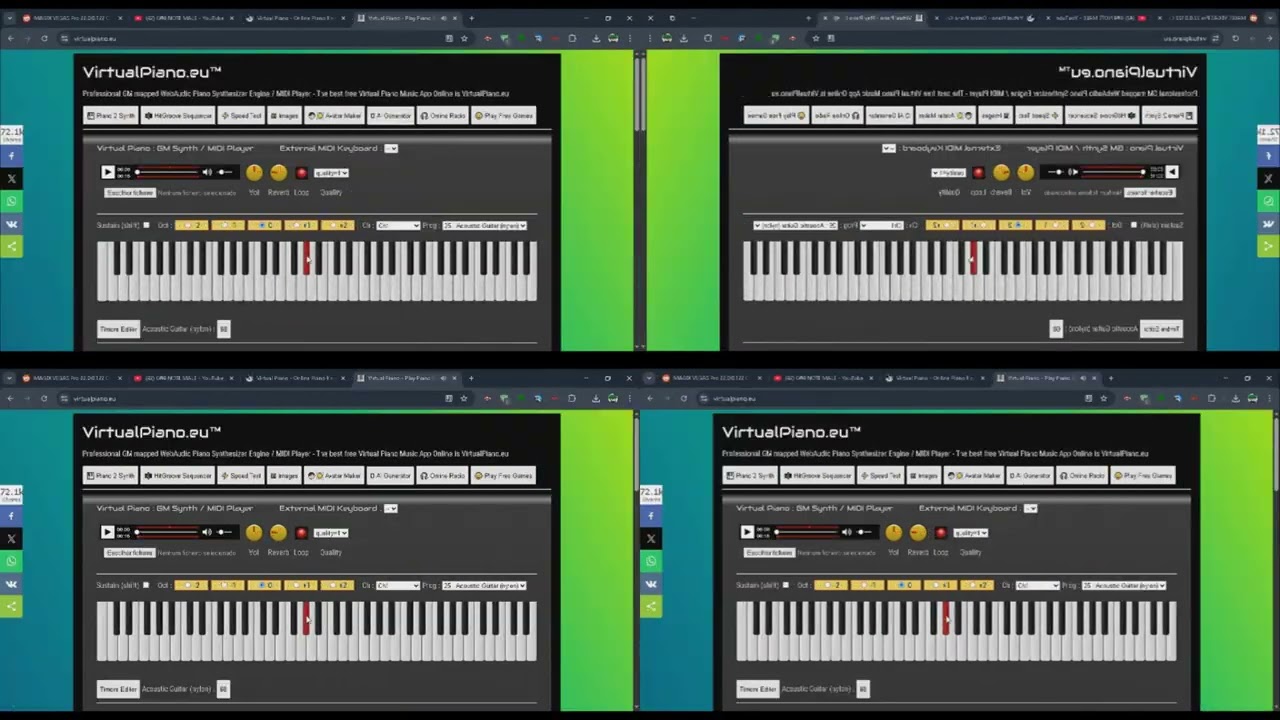Bookmark page with star in top-left browser

point(464,38)
